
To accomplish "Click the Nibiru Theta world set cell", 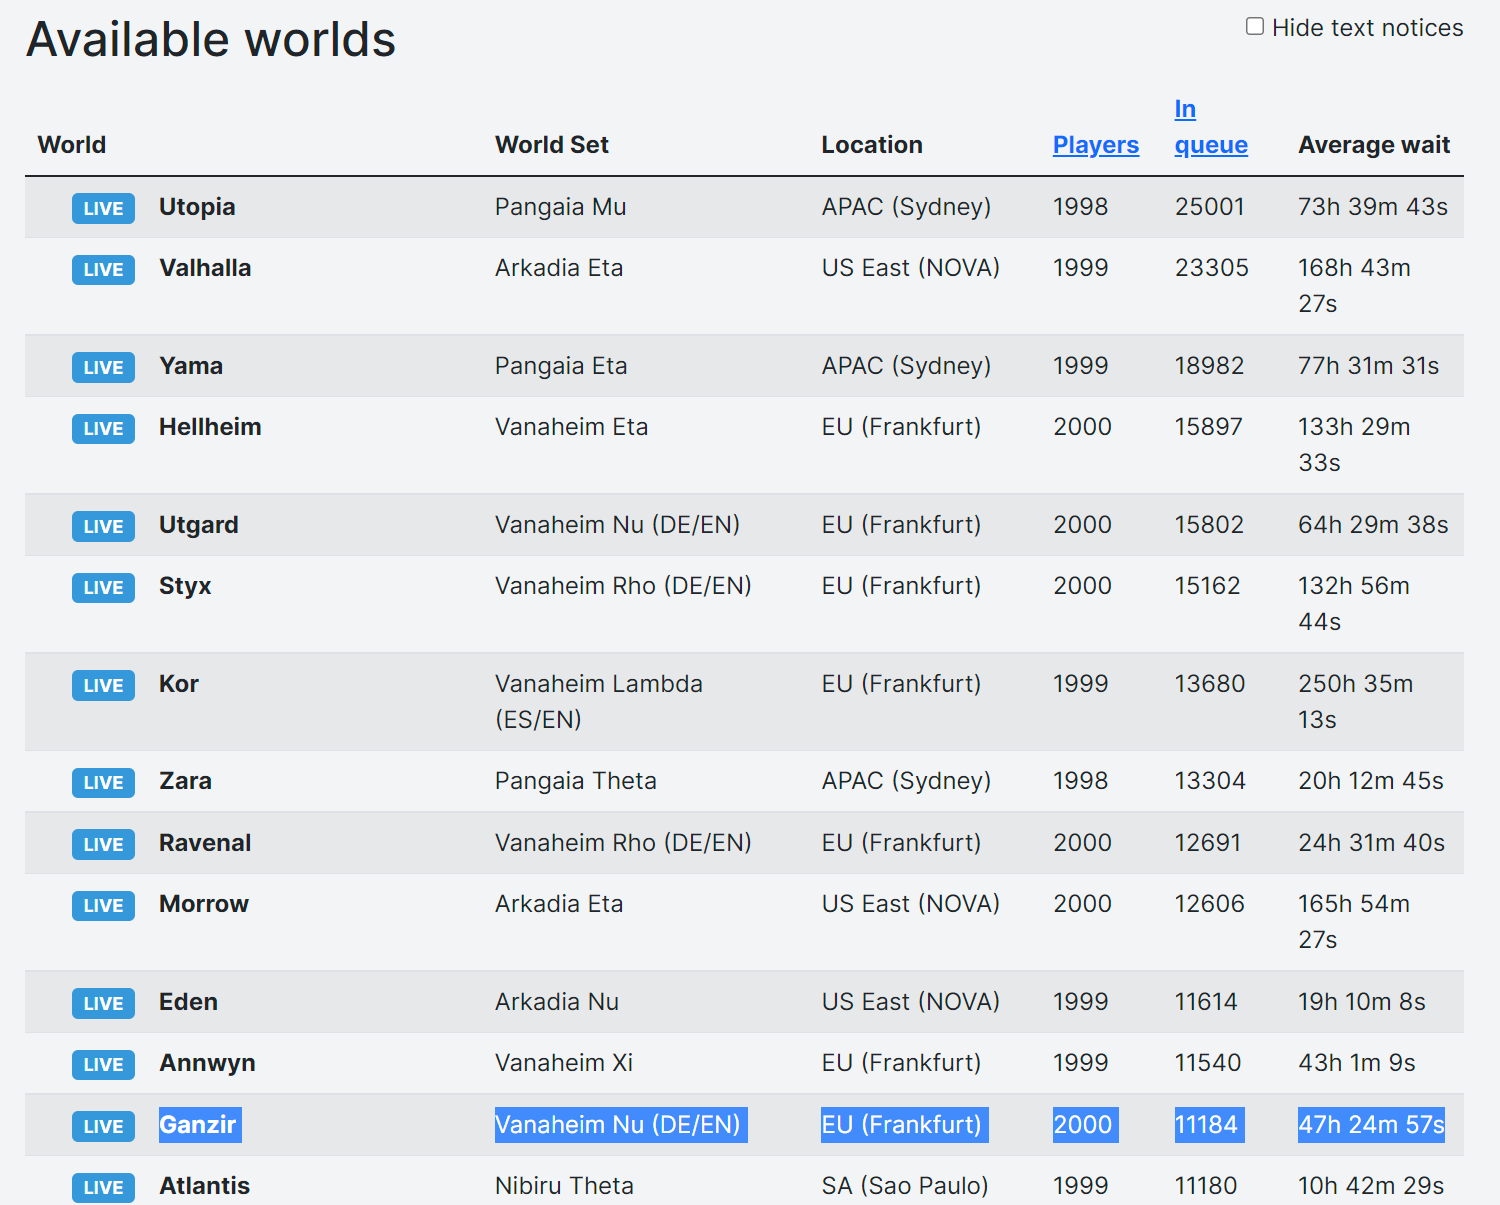I will (564, 1186).
